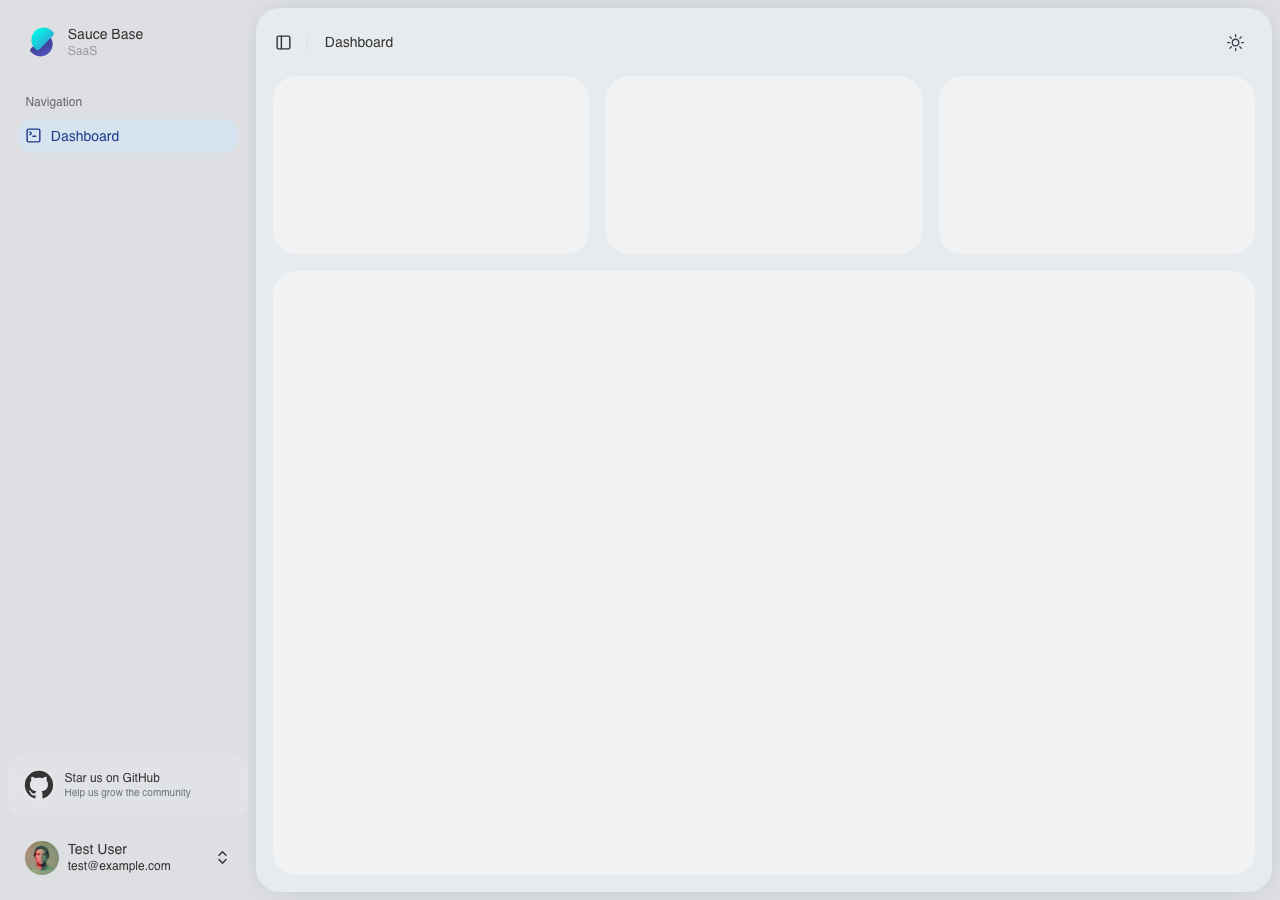Click the large content panel area

point(763,570)
